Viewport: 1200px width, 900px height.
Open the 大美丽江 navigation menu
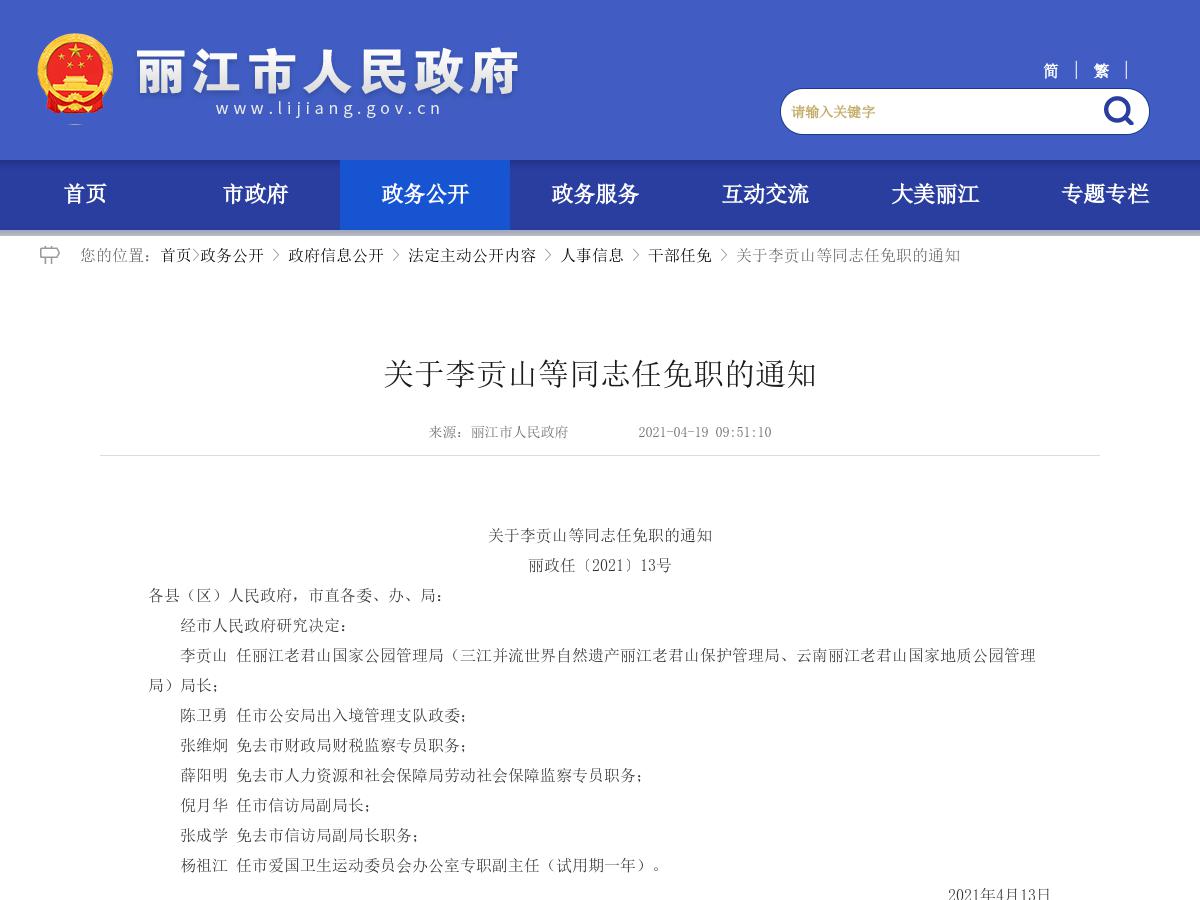(936, 195)
